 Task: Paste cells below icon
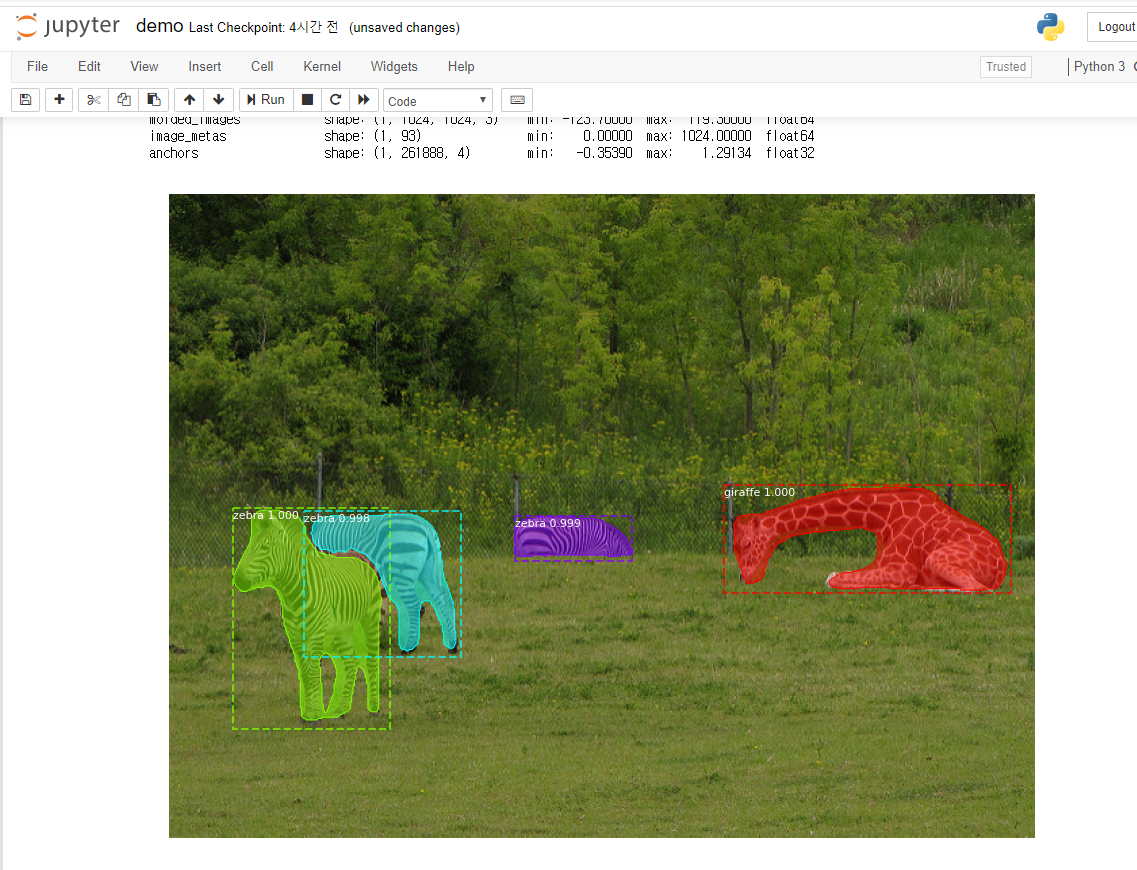tap(154, 99)
